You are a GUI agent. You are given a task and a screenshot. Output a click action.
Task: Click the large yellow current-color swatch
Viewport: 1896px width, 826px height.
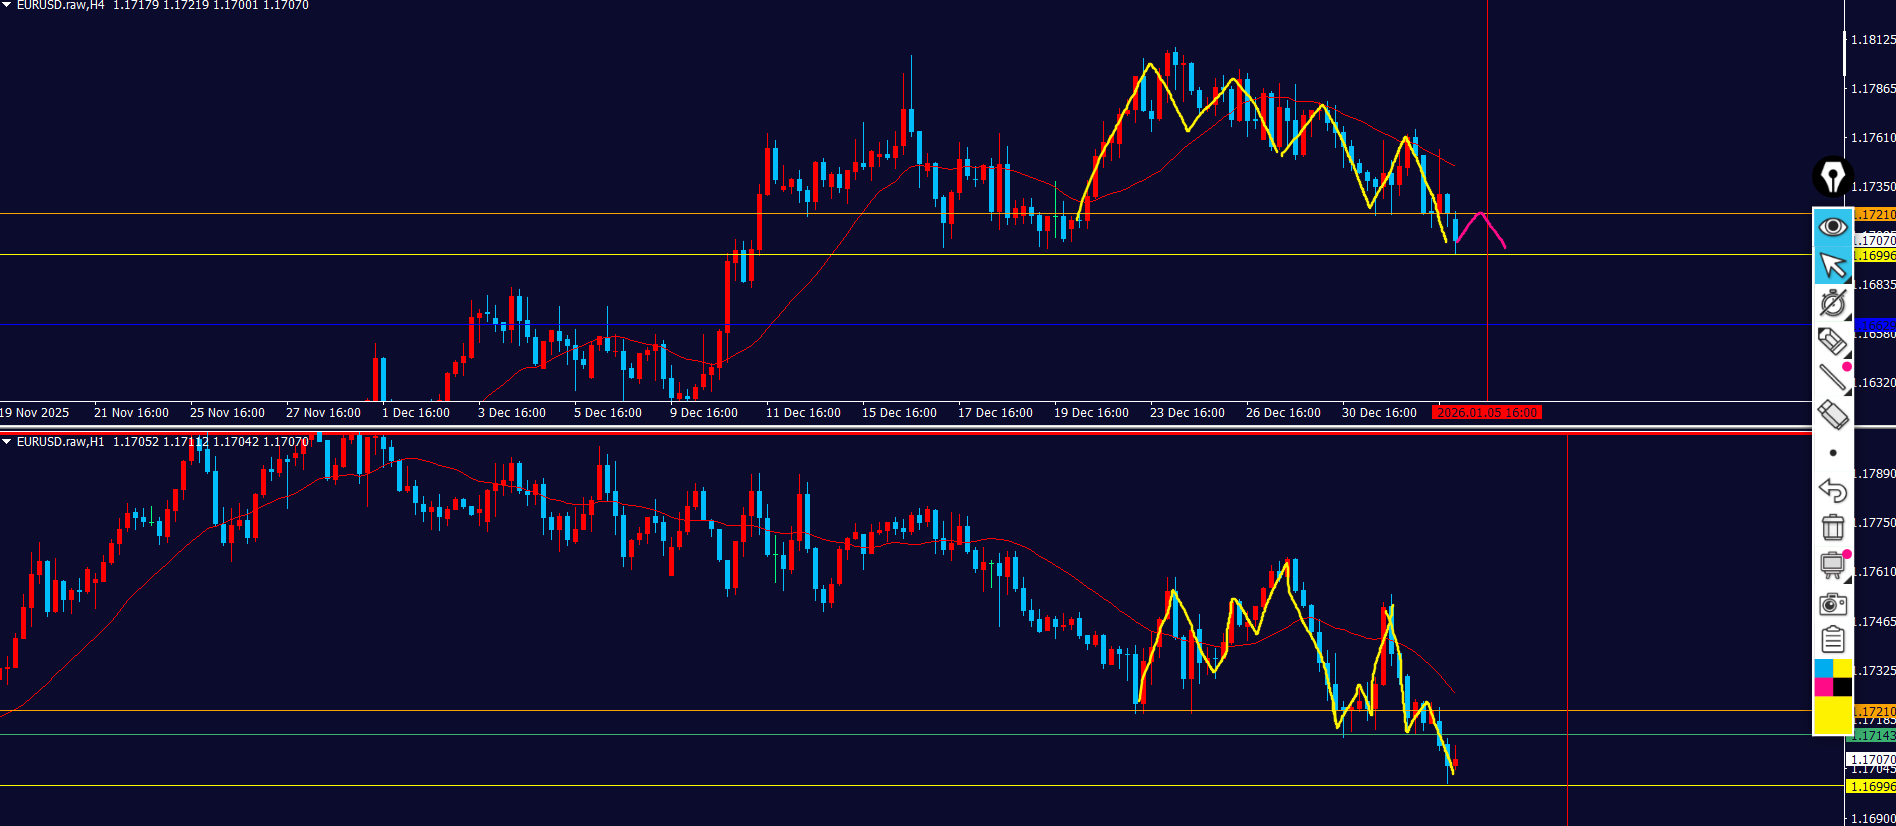click(x=1832, y=715)
